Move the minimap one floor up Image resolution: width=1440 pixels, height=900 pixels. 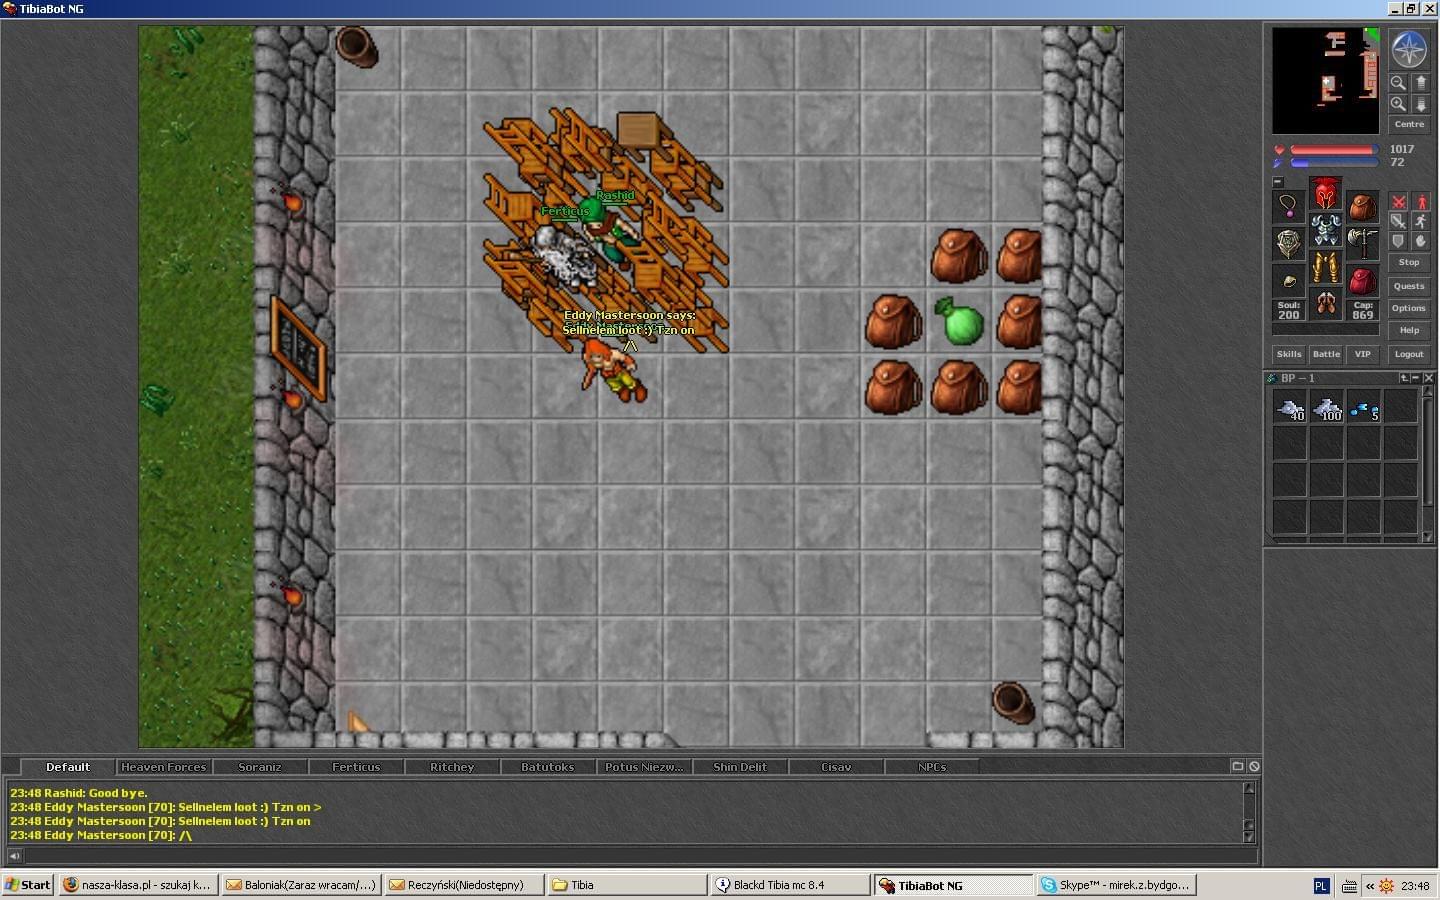[x=1420, y=83]
